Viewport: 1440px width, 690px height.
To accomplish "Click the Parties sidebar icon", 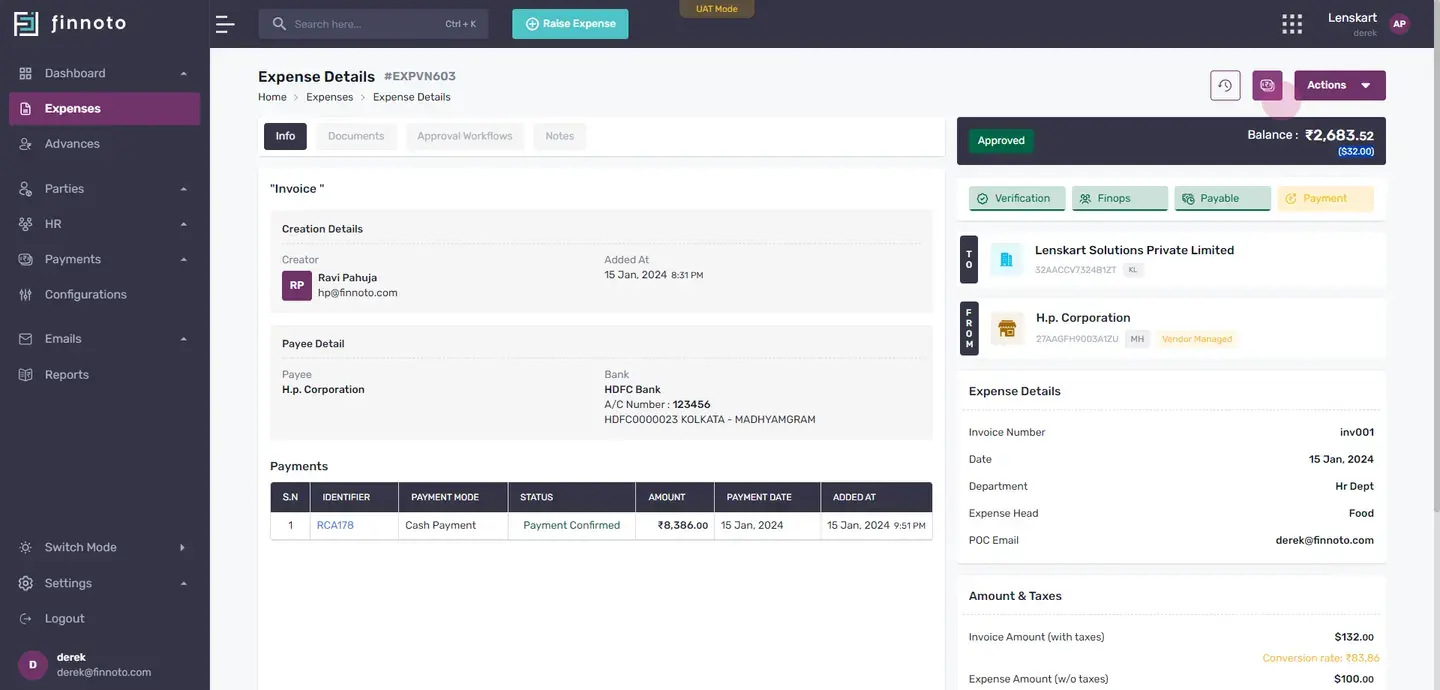I will click(x=26, y=189).
